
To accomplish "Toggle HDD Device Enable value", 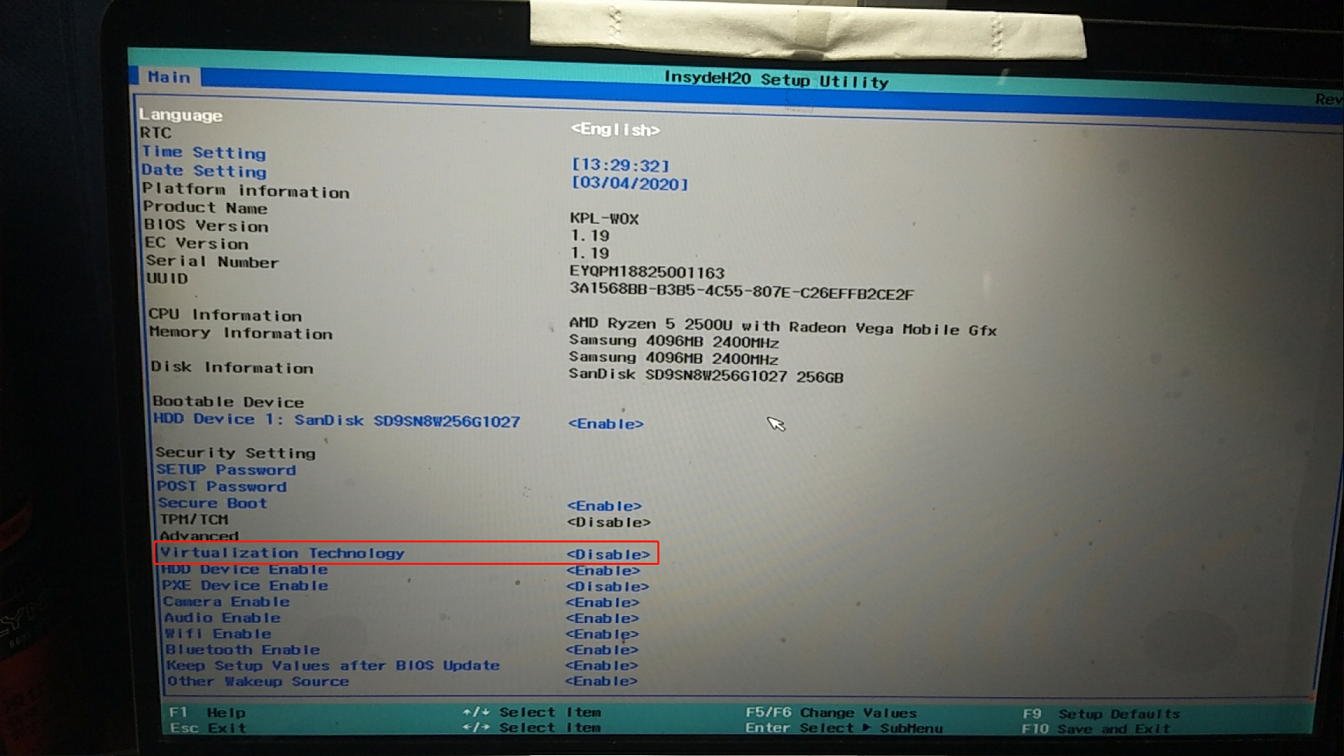I will (x=602, y=570).
